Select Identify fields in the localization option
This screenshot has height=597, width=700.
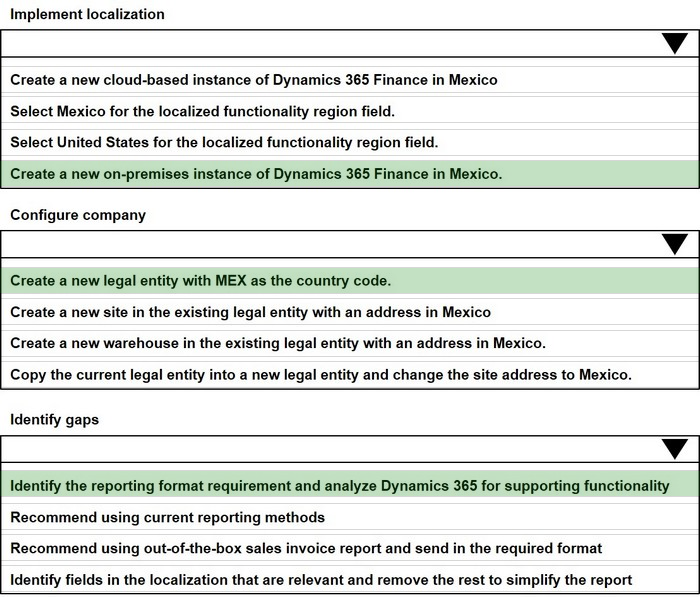click(350, 580)
